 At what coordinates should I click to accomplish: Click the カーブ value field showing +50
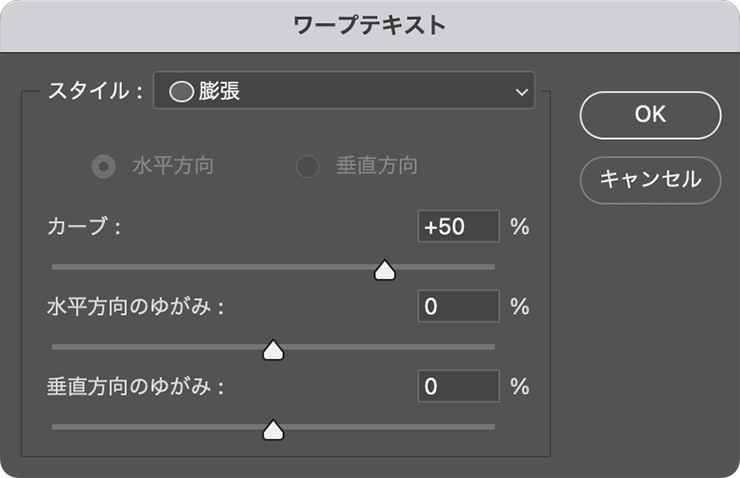(458, 226)
